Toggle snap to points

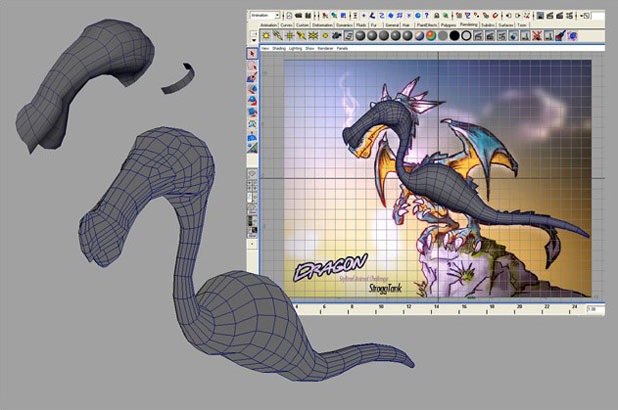tap(476, 15)
